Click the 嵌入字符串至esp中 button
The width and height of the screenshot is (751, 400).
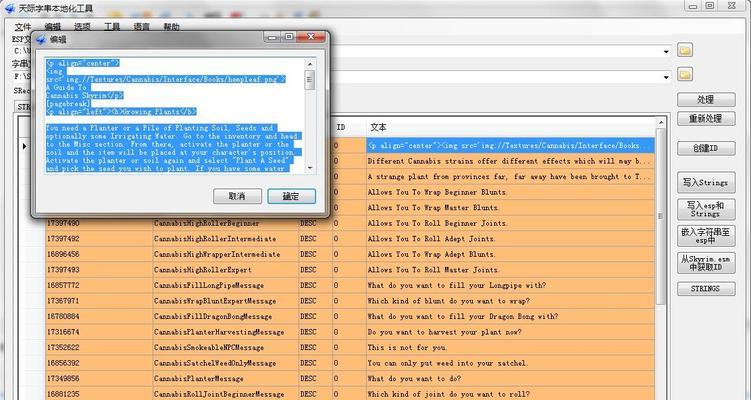(706, 236)
